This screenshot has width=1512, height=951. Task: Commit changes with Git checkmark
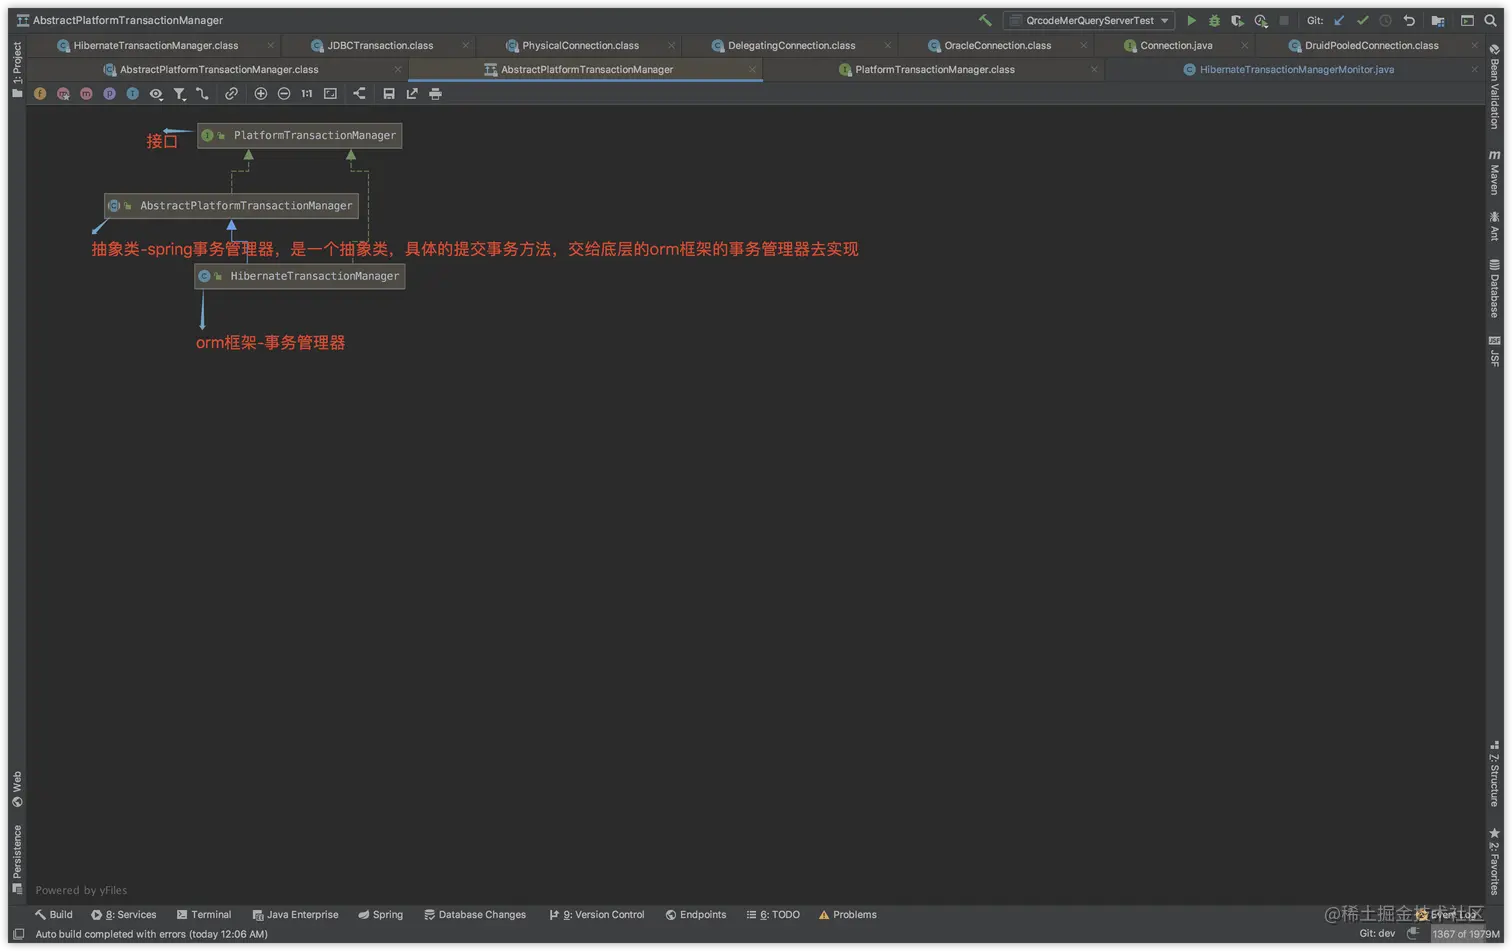1362,20
